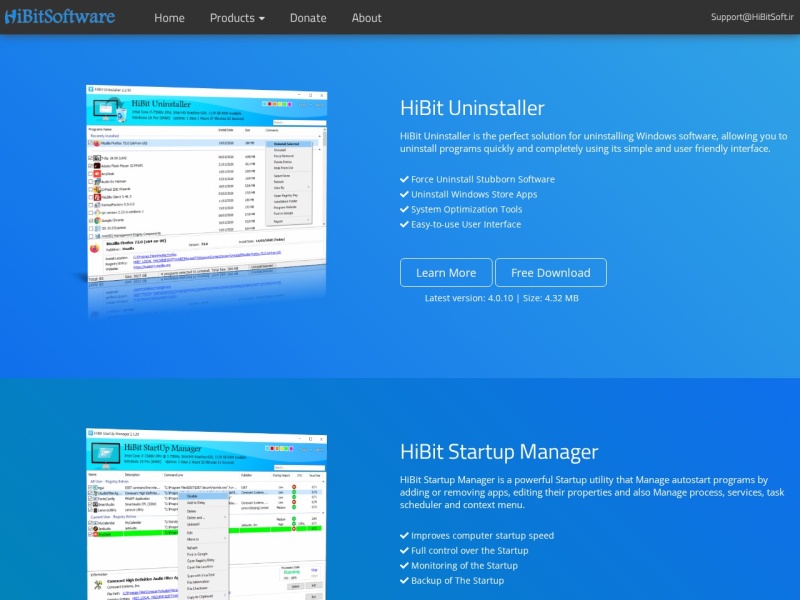Click checkmark beside Full control over the Startup
This screenshot has width=800, height=600.
click(405, 551)
